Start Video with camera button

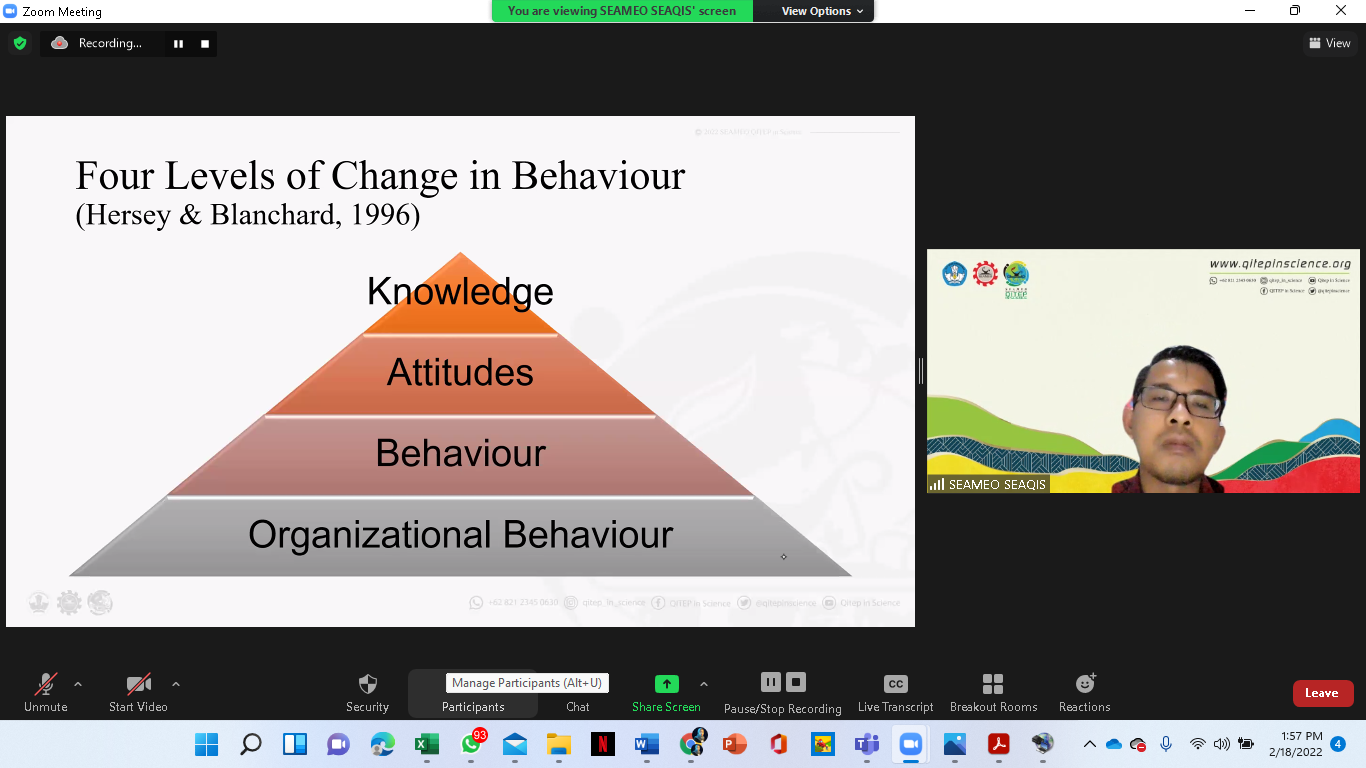pyautogui.click(x=138, y=692)
